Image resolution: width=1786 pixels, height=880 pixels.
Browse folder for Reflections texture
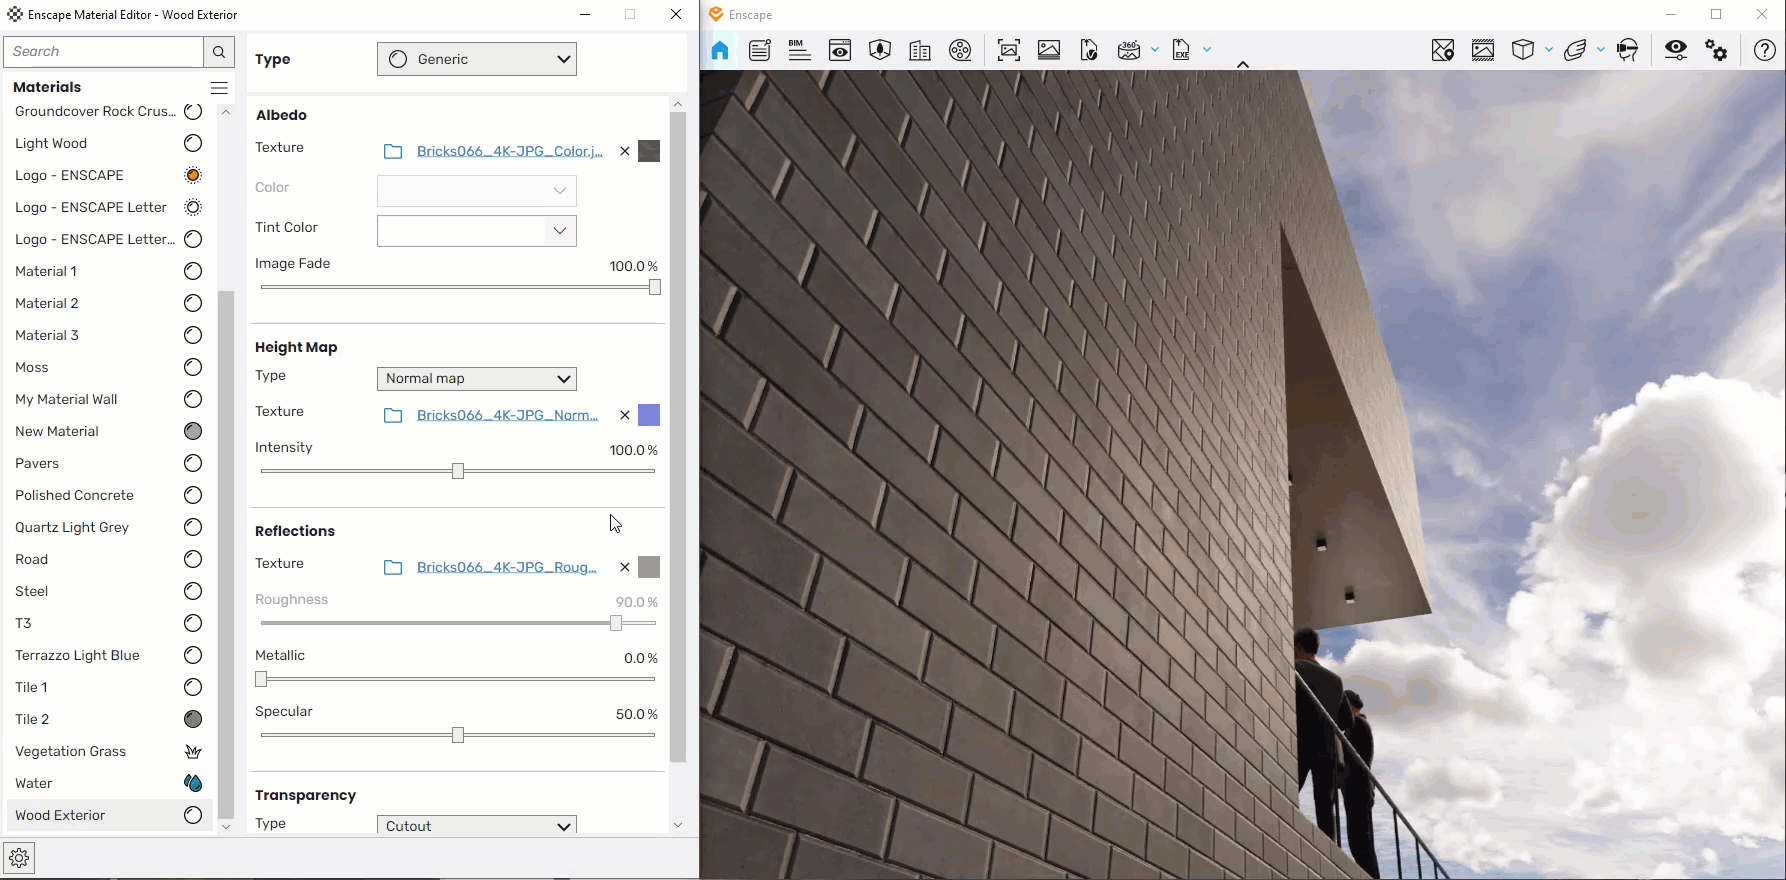393,568
